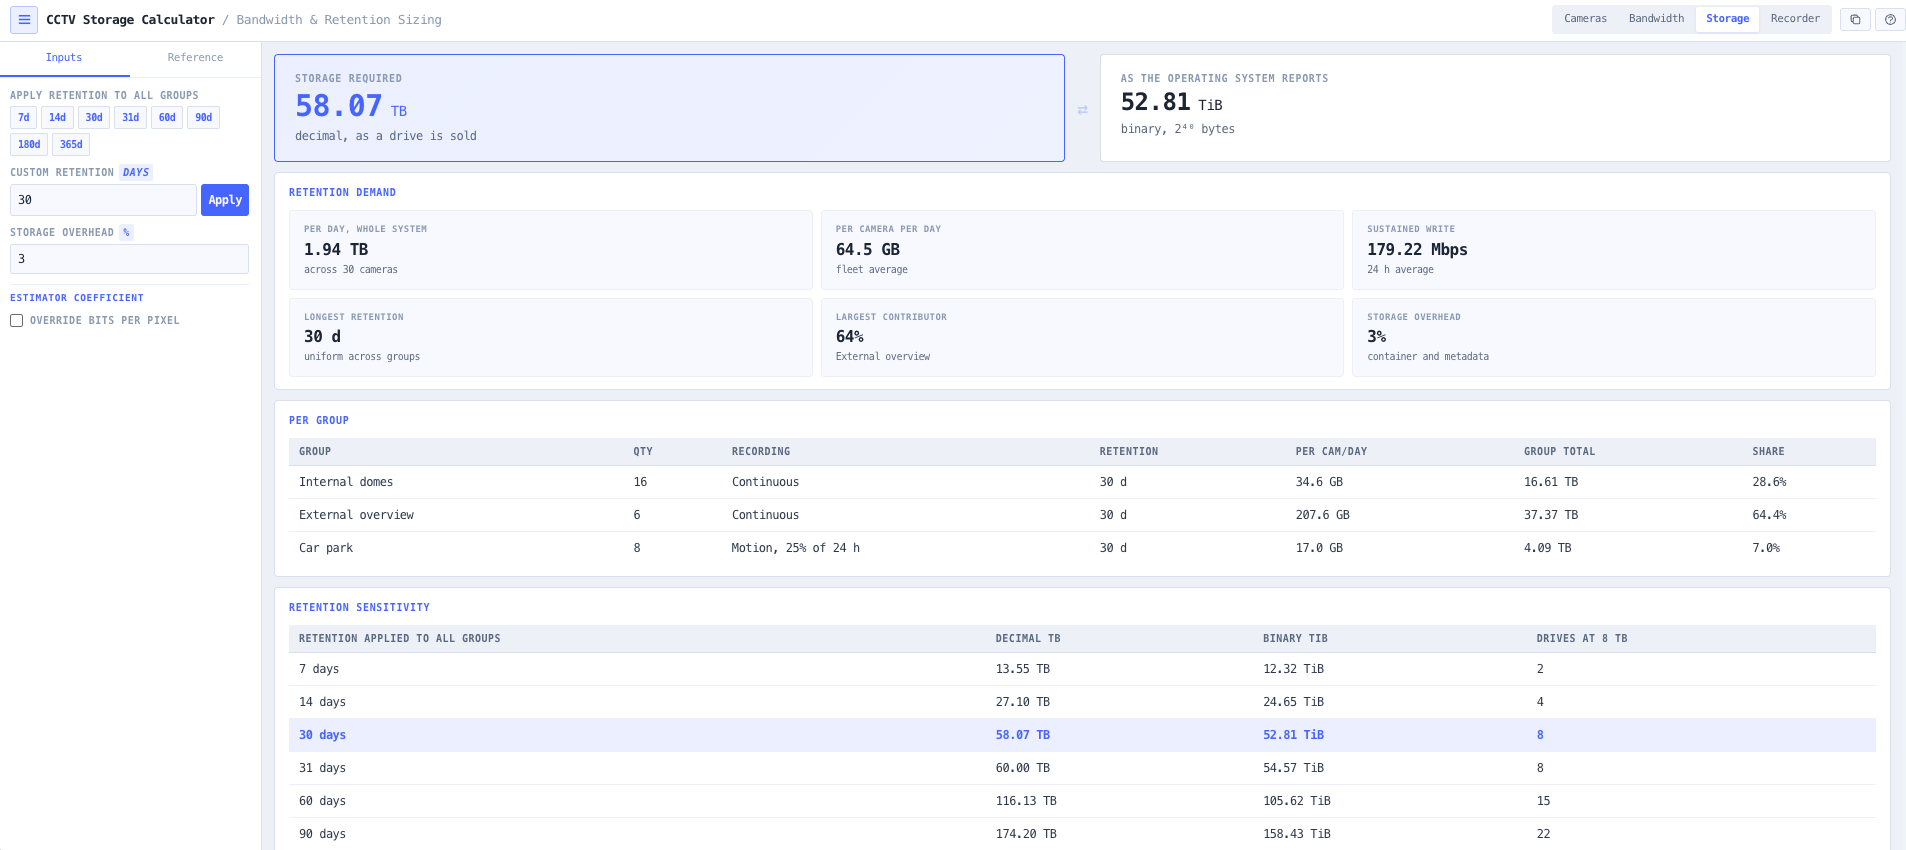Click the 4.09 TB group total value
The width and height of the screenshot is (1906, 850).
coord(1547,548)
